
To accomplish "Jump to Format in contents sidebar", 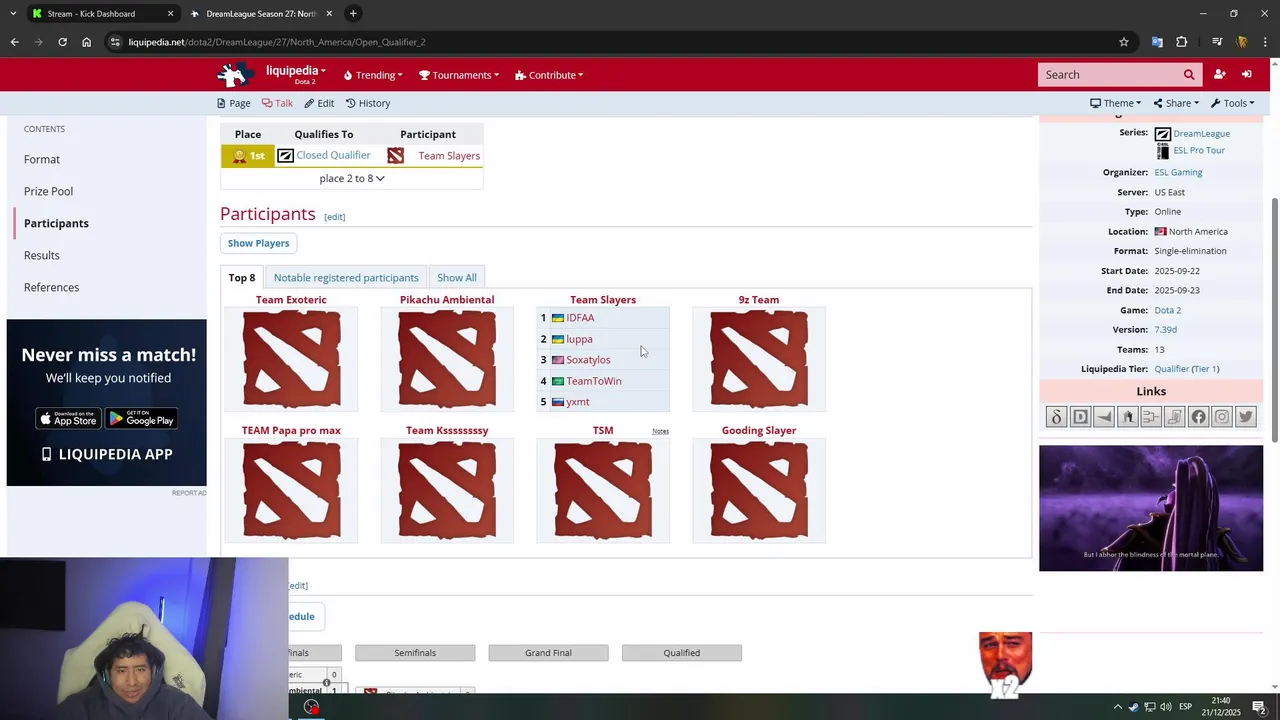I will point(42,159).
